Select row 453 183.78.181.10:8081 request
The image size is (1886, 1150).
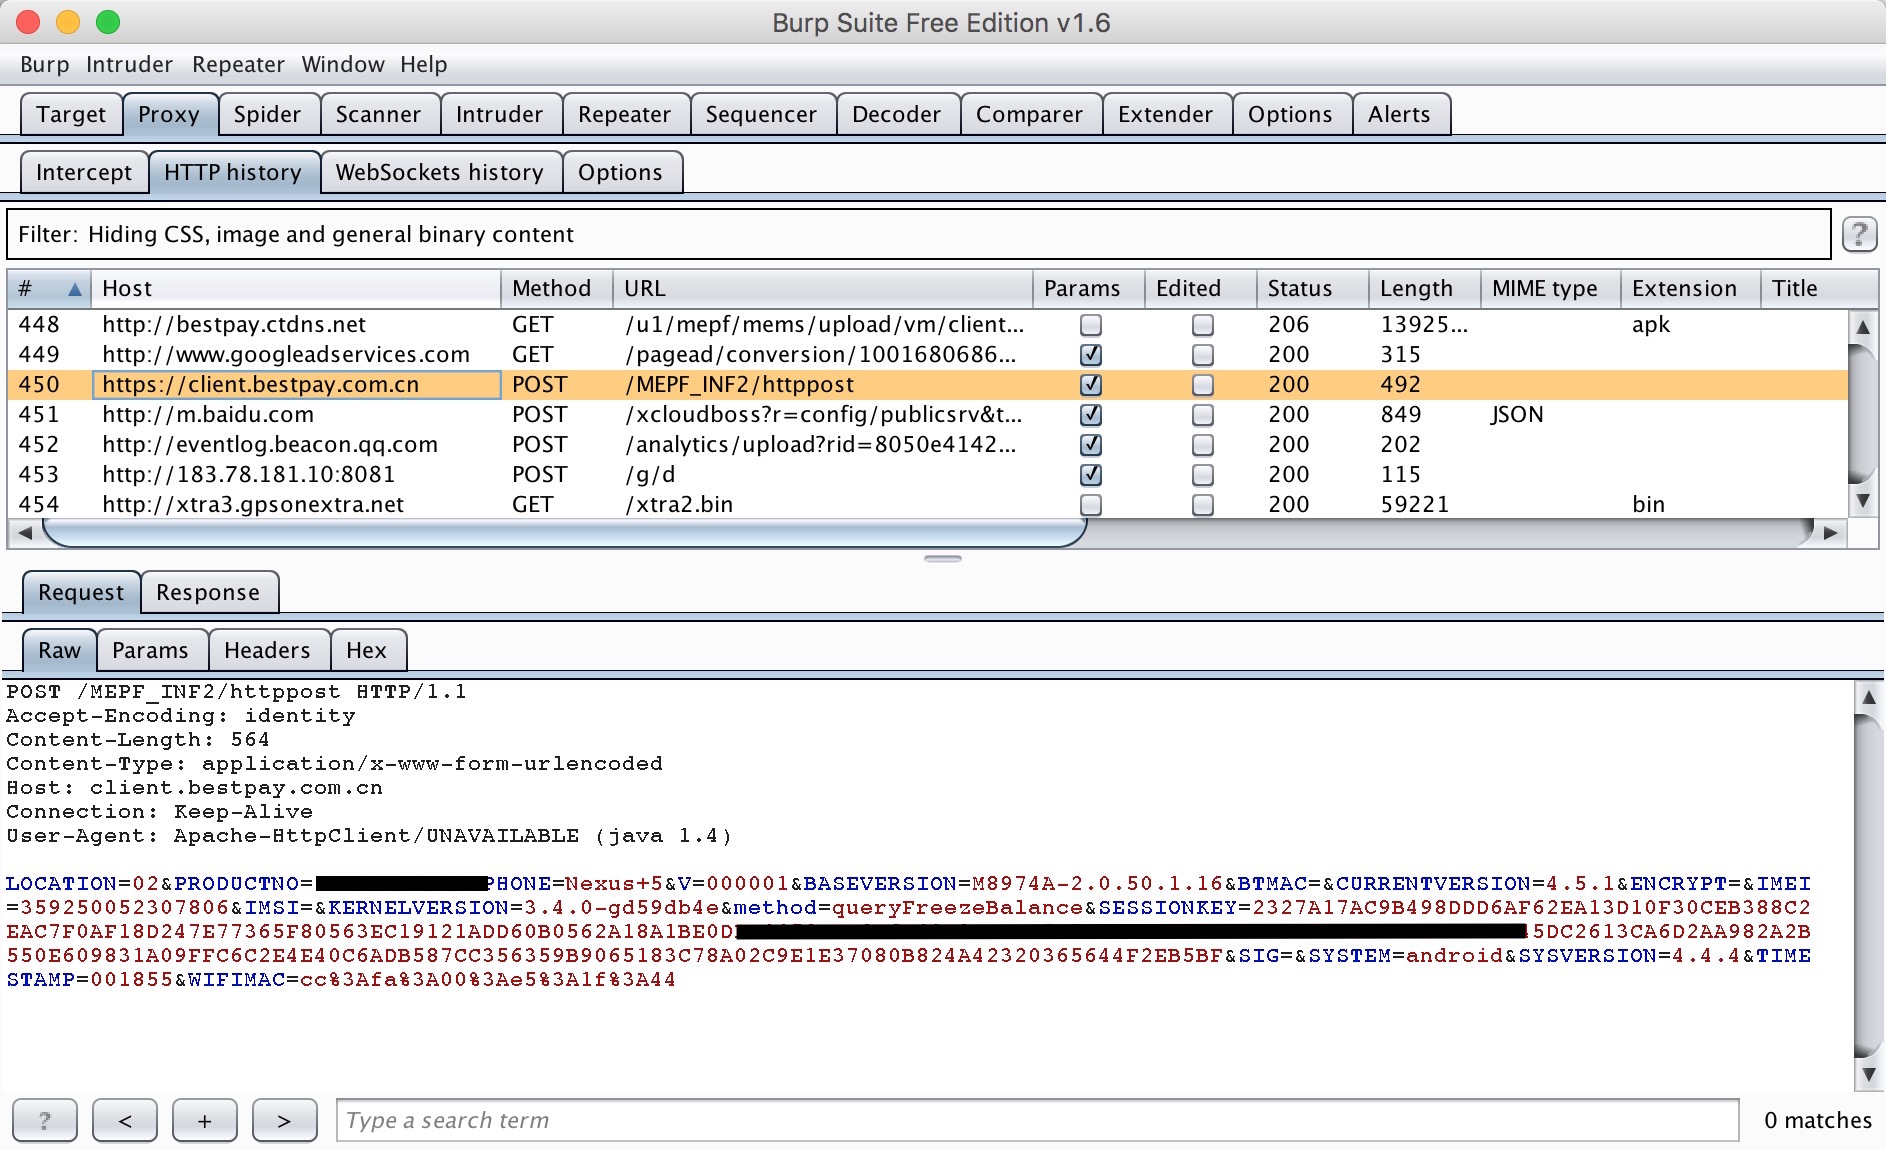pos(928,475)
